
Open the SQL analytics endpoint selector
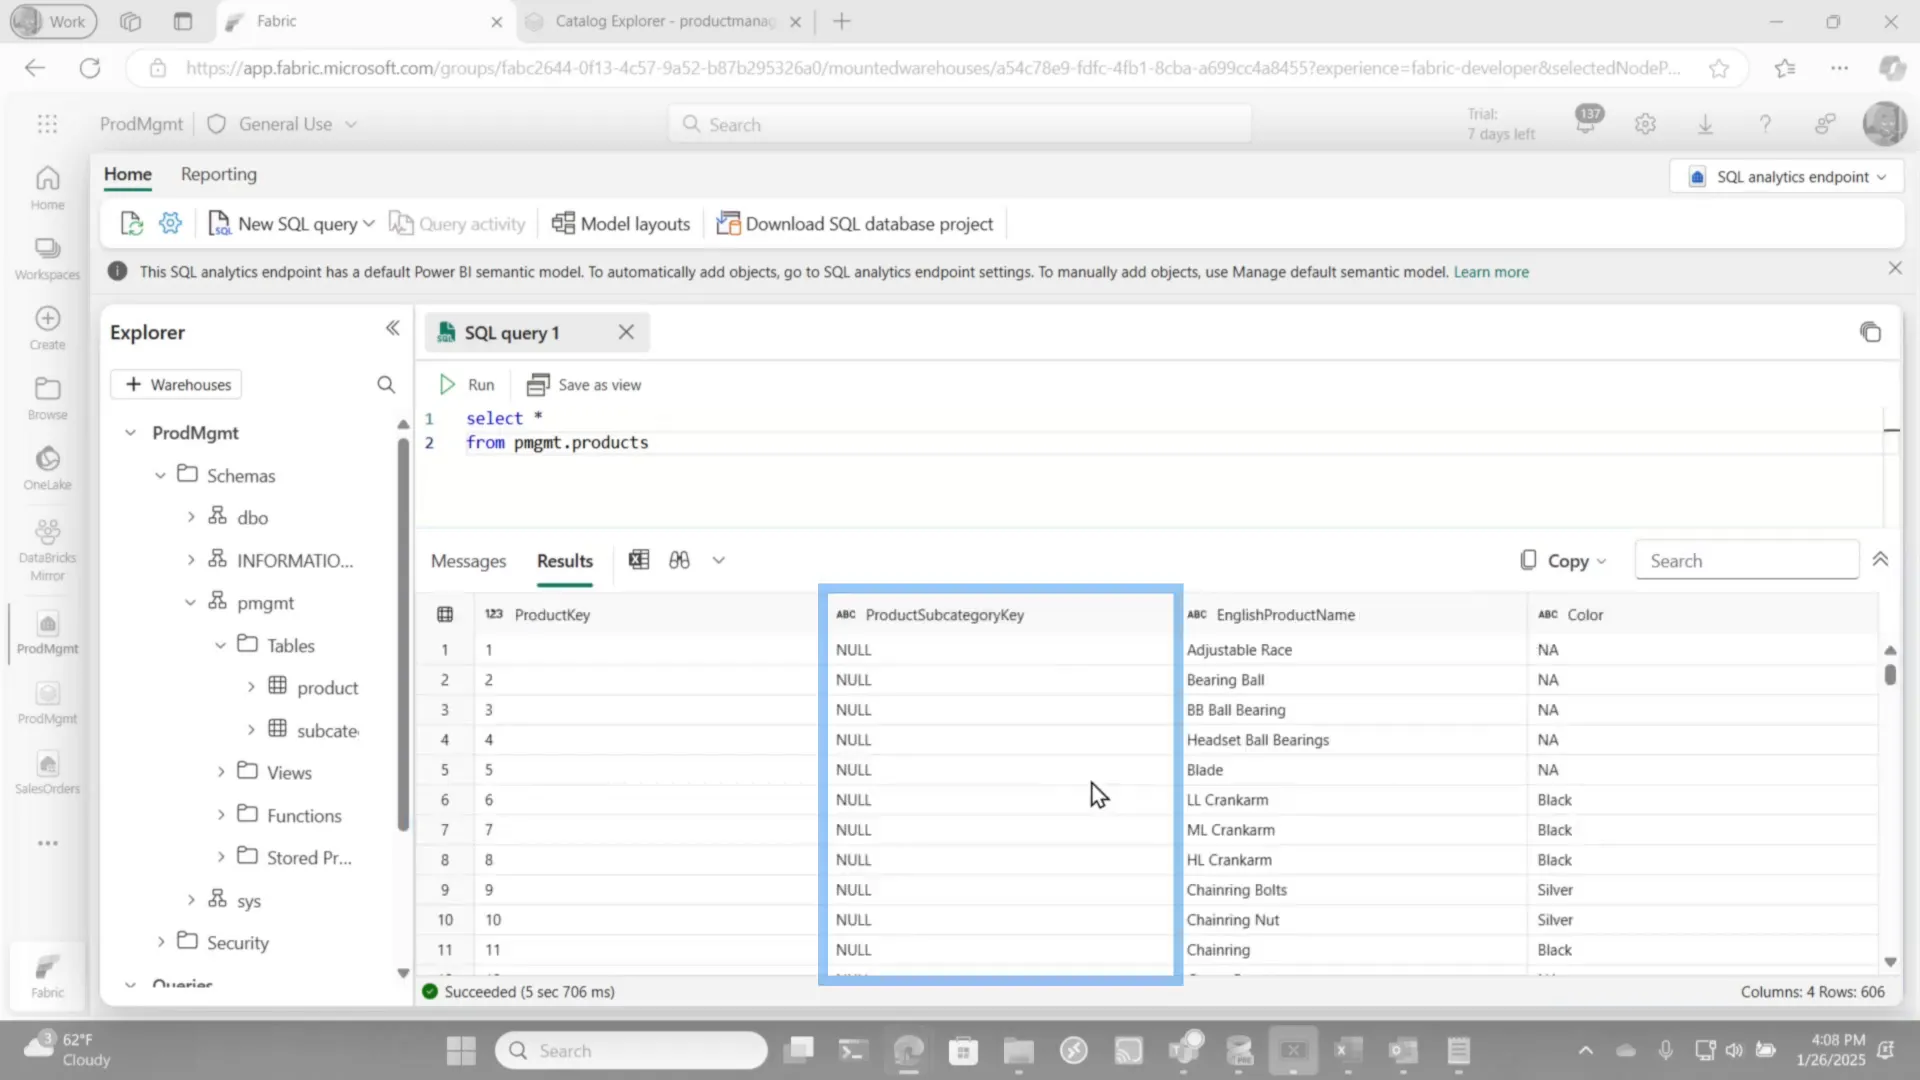pos(1786,176)
